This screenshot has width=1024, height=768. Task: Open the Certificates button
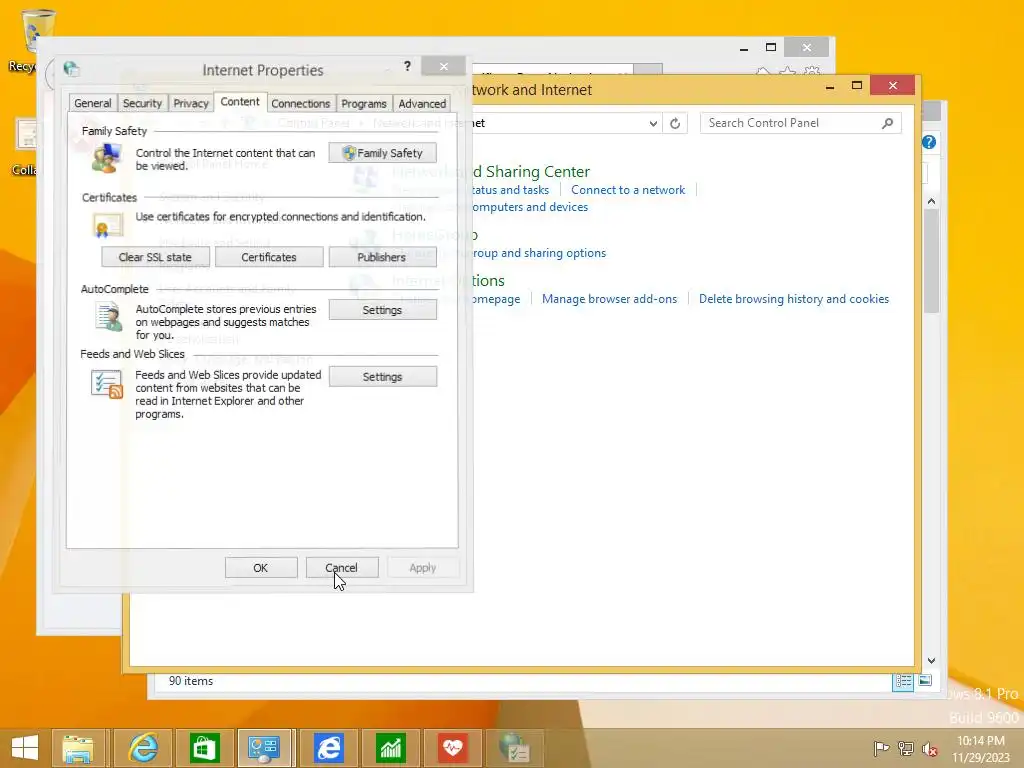click(x=269, y=257)
